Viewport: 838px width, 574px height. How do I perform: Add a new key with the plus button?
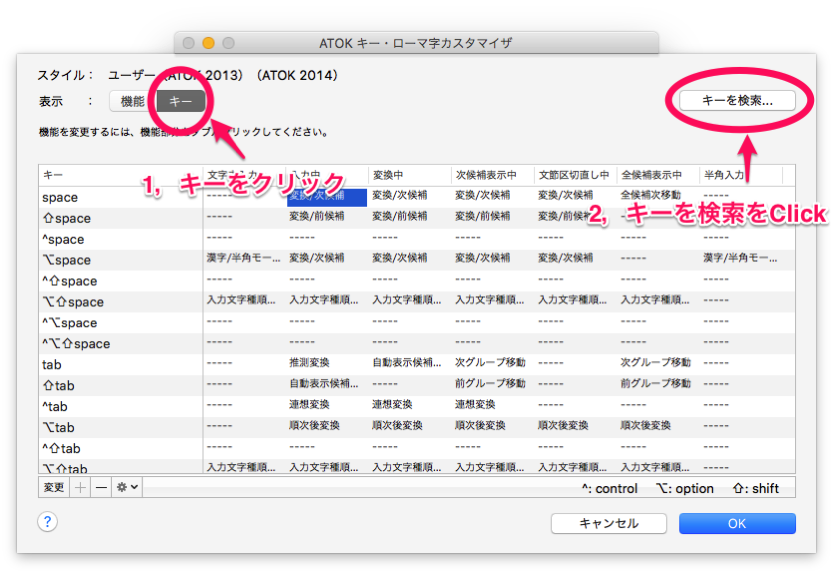(80, 487)
